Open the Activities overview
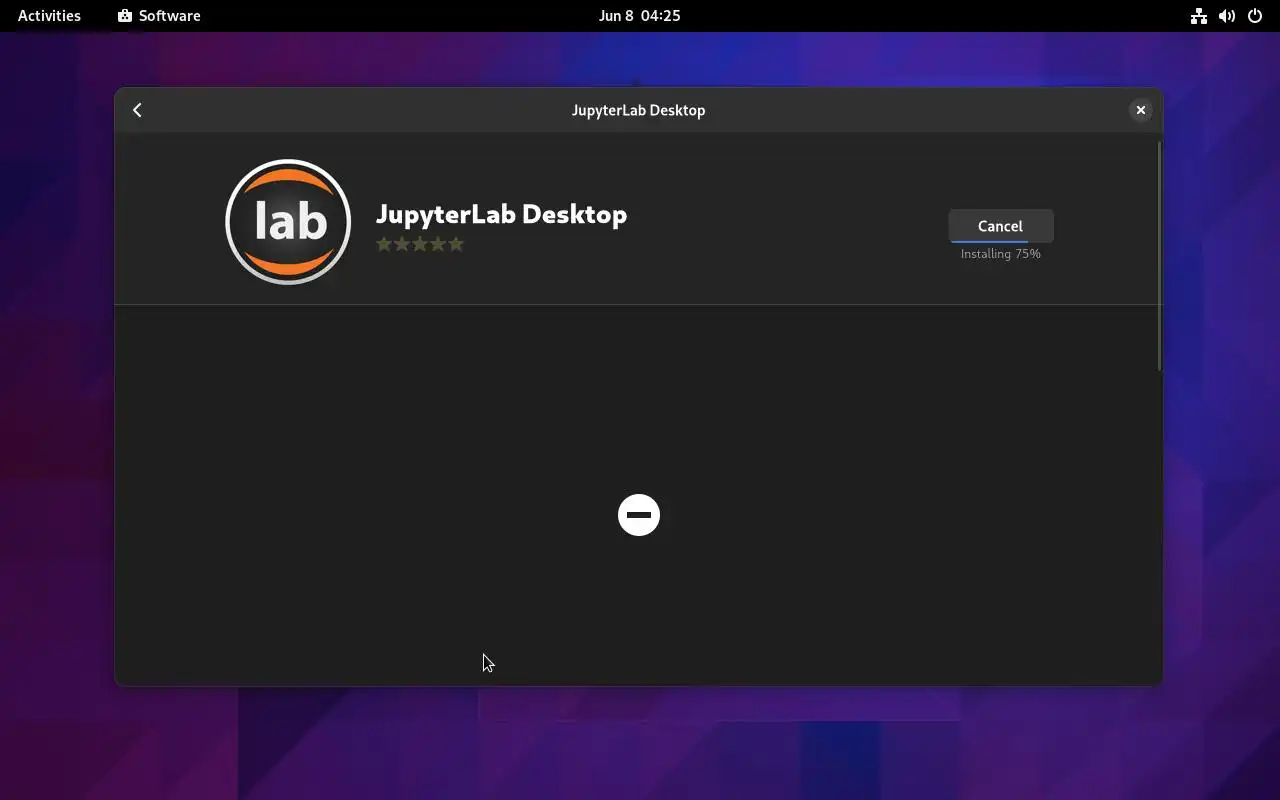Image resolution: width=1280 pixels, height=800 pixels. (49, 16)
